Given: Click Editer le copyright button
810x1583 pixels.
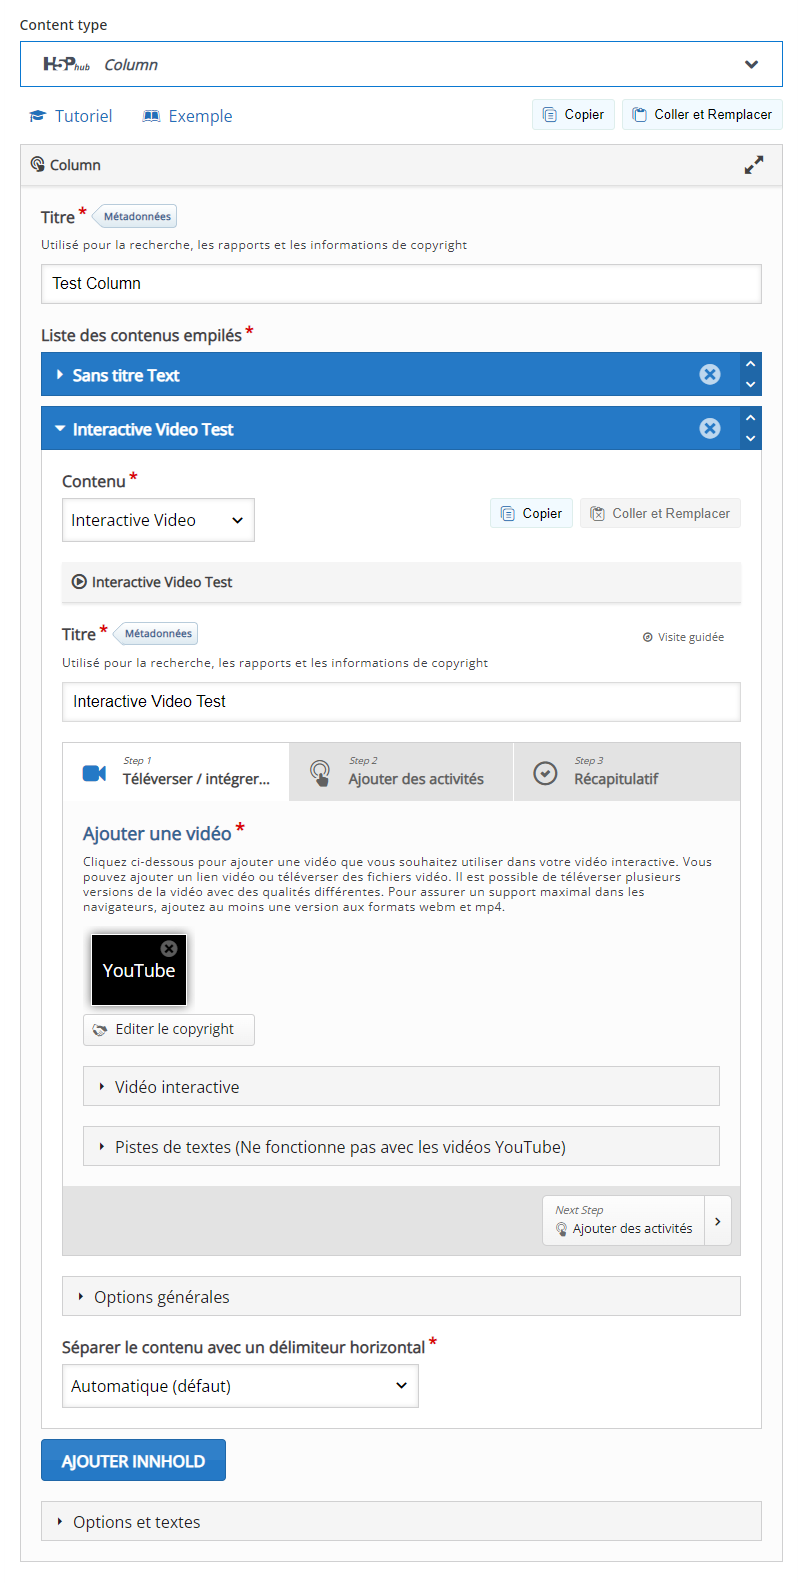Looking at the screenshot, I should [x=169, y=1030].
